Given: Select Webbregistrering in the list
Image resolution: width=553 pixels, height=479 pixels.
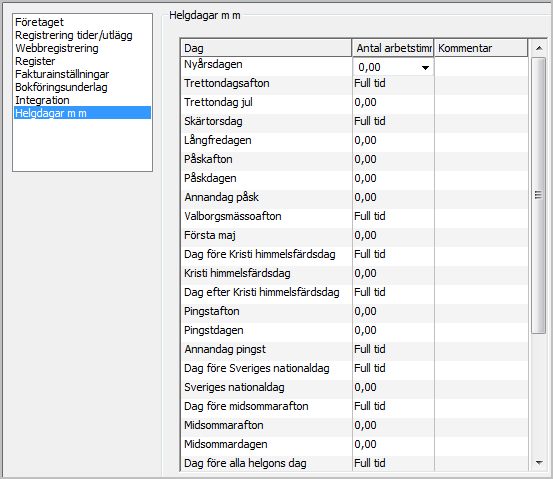Looking at the screenshot, I should click(x=57, y=48).
